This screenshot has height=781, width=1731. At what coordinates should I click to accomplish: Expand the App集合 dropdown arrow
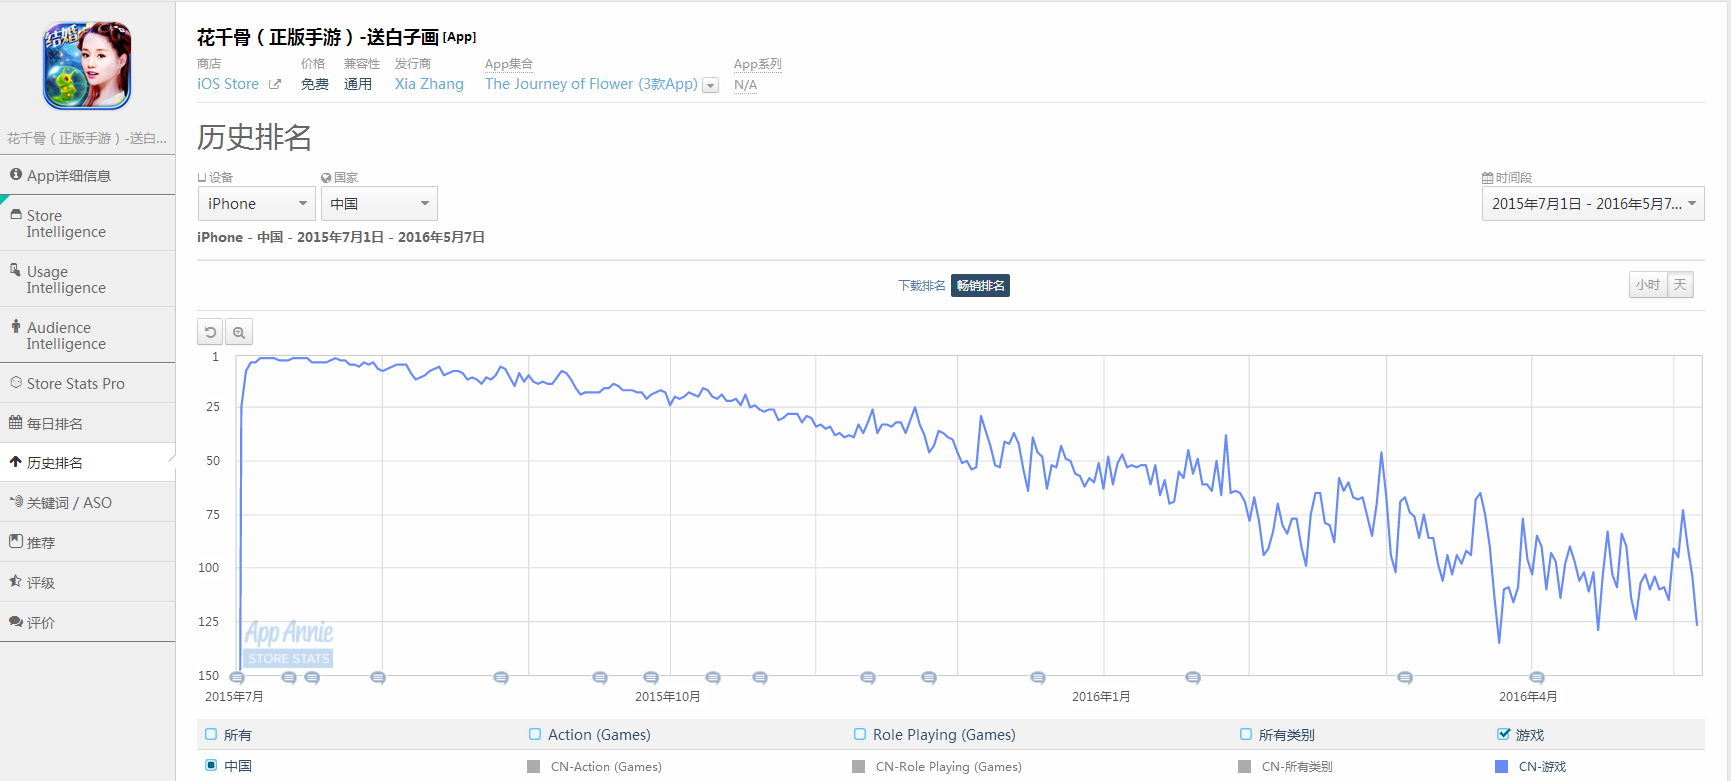[x=711, y=86]
